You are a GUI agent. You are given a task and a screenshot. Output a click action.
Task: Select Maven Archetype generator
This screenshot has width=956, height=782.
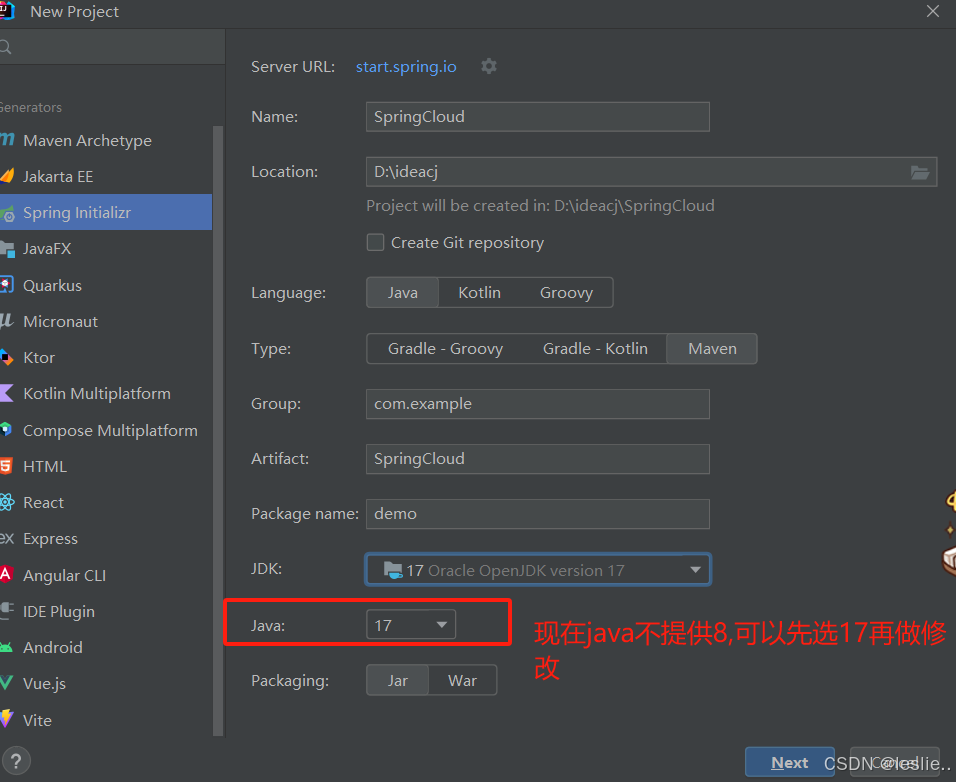click(x=106, y=140)
